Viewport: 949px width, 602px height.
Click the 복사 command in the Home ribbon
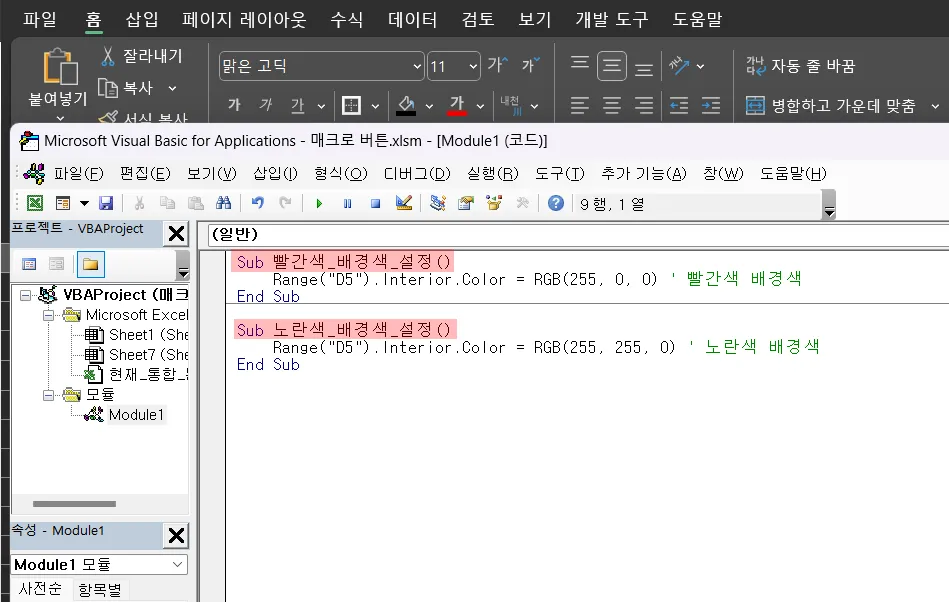point(135,89)
